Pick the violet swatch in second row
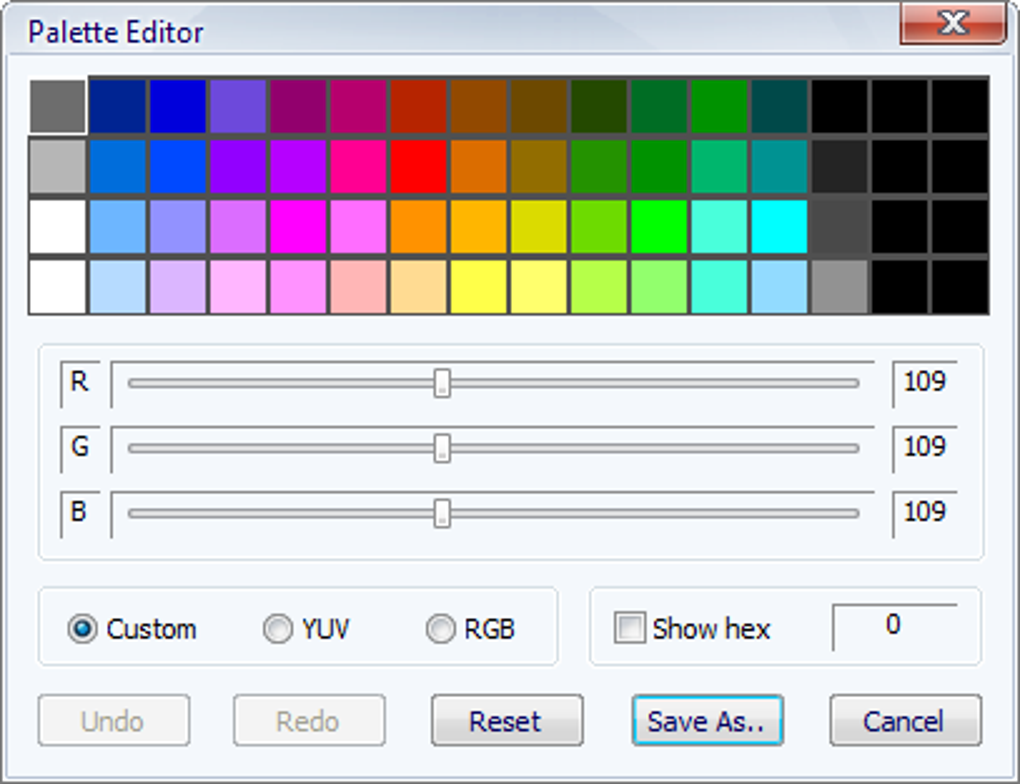 click(x=238, y=167)
